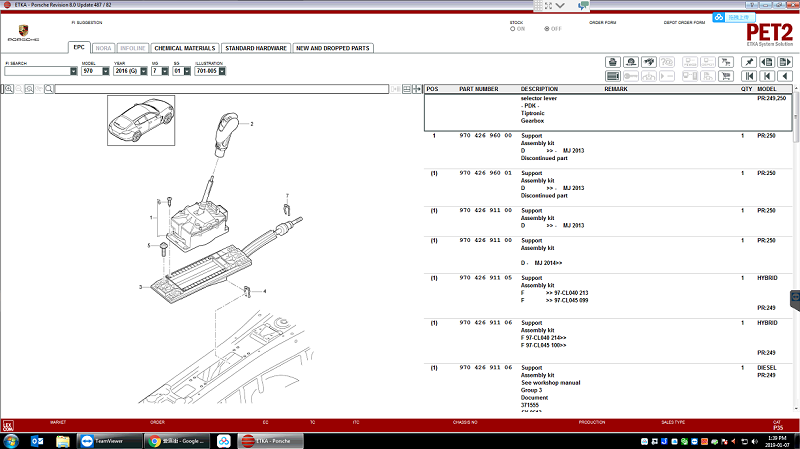Open Outlook from taskbar
Viewport: 800px width, 449px height.
[x=37, y=441]
